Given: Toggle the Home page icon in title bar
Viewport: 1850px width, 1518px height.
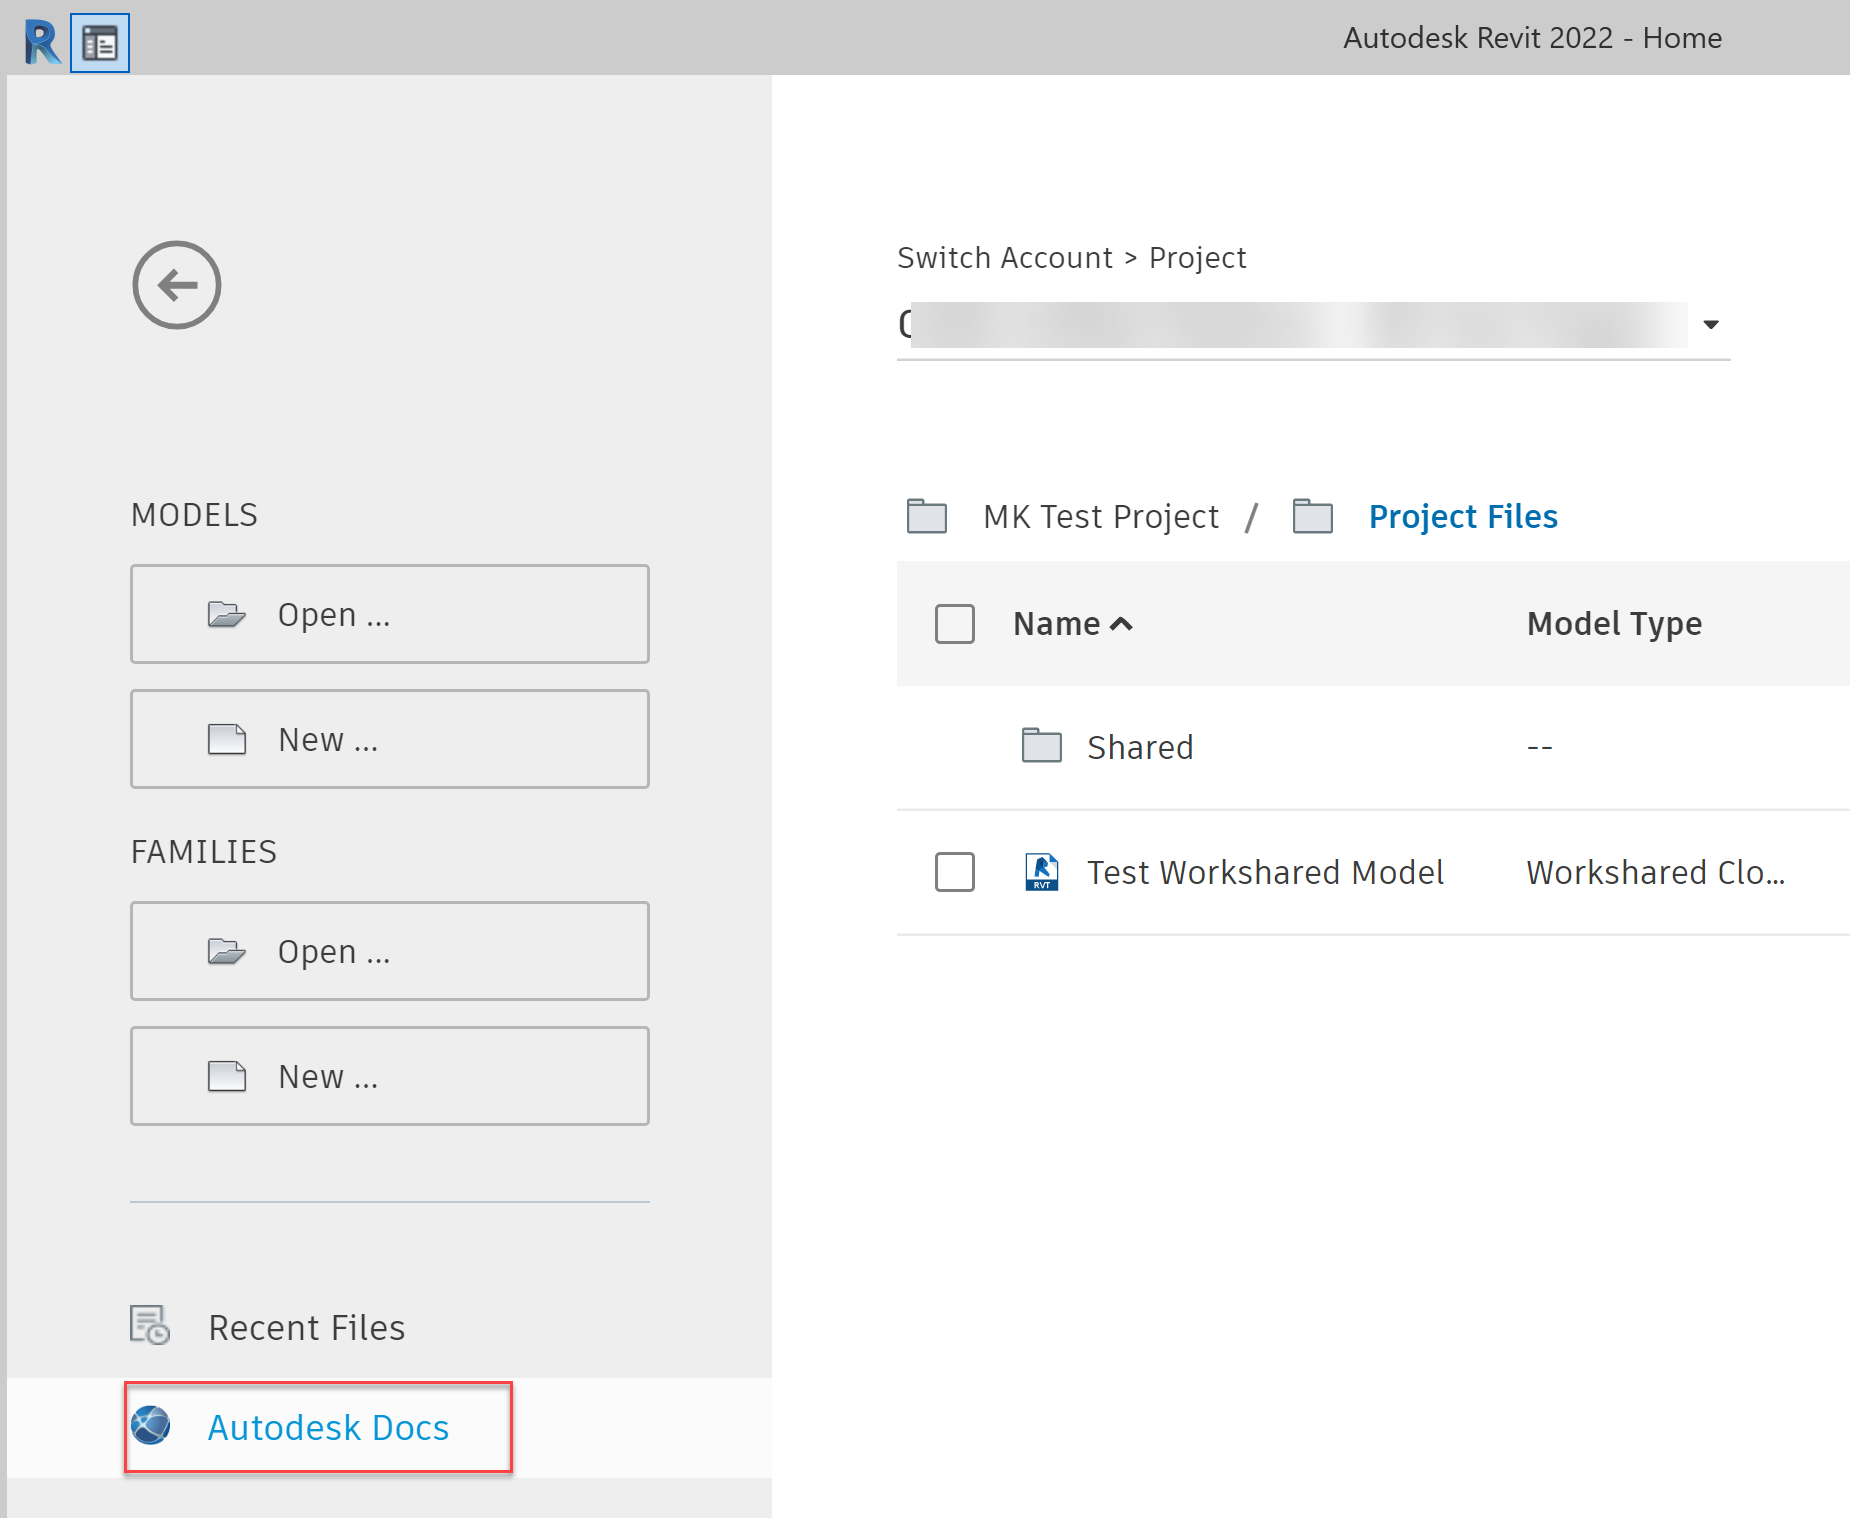Looking at the screenshot, I should tap(100, 43).
